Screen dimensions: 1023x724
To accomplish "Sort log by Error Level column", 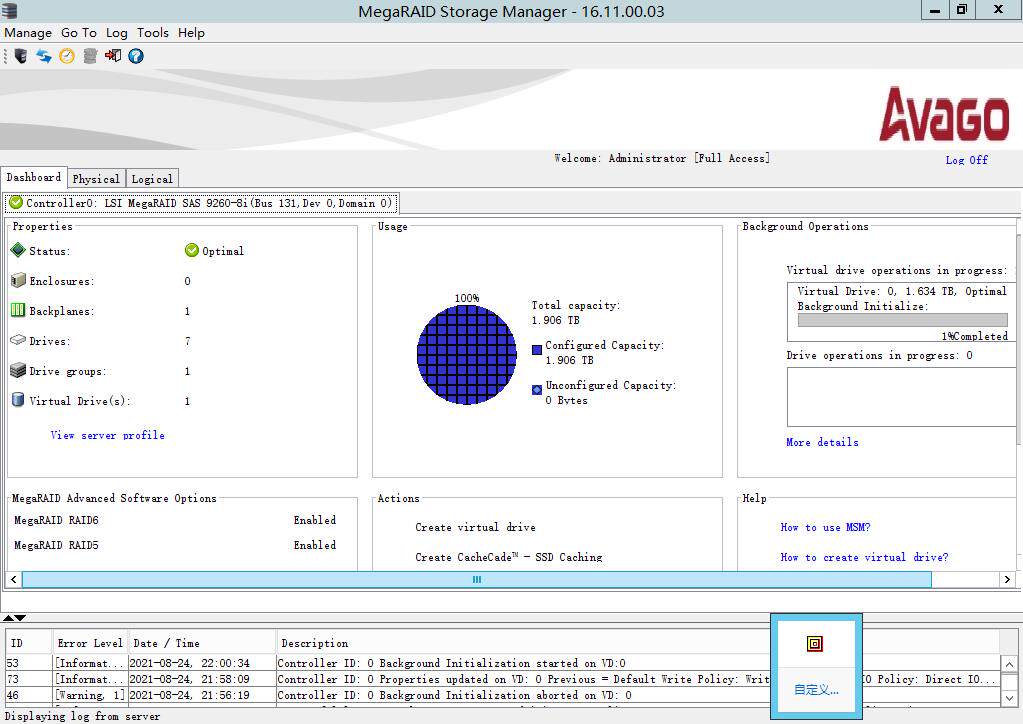I will [90, 643].
